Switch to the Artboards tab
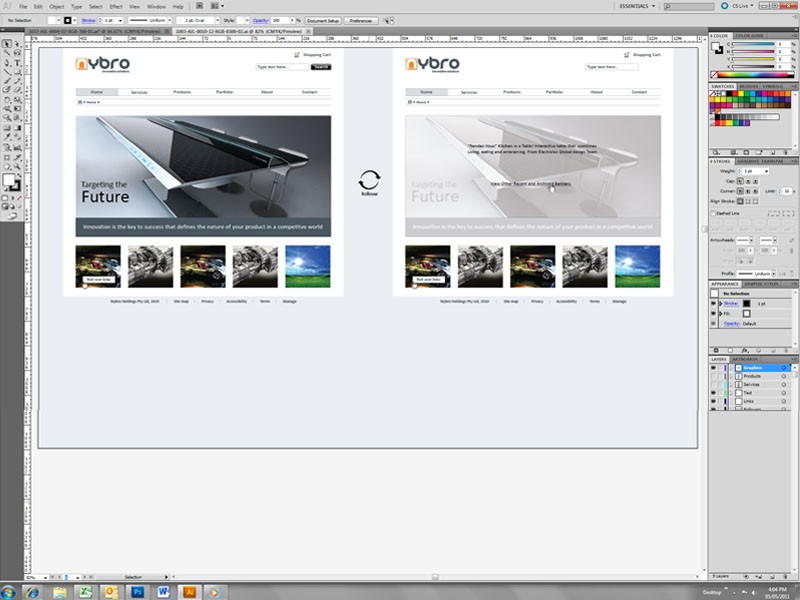The width and height of the screenshot is (800, 600). 745,359
